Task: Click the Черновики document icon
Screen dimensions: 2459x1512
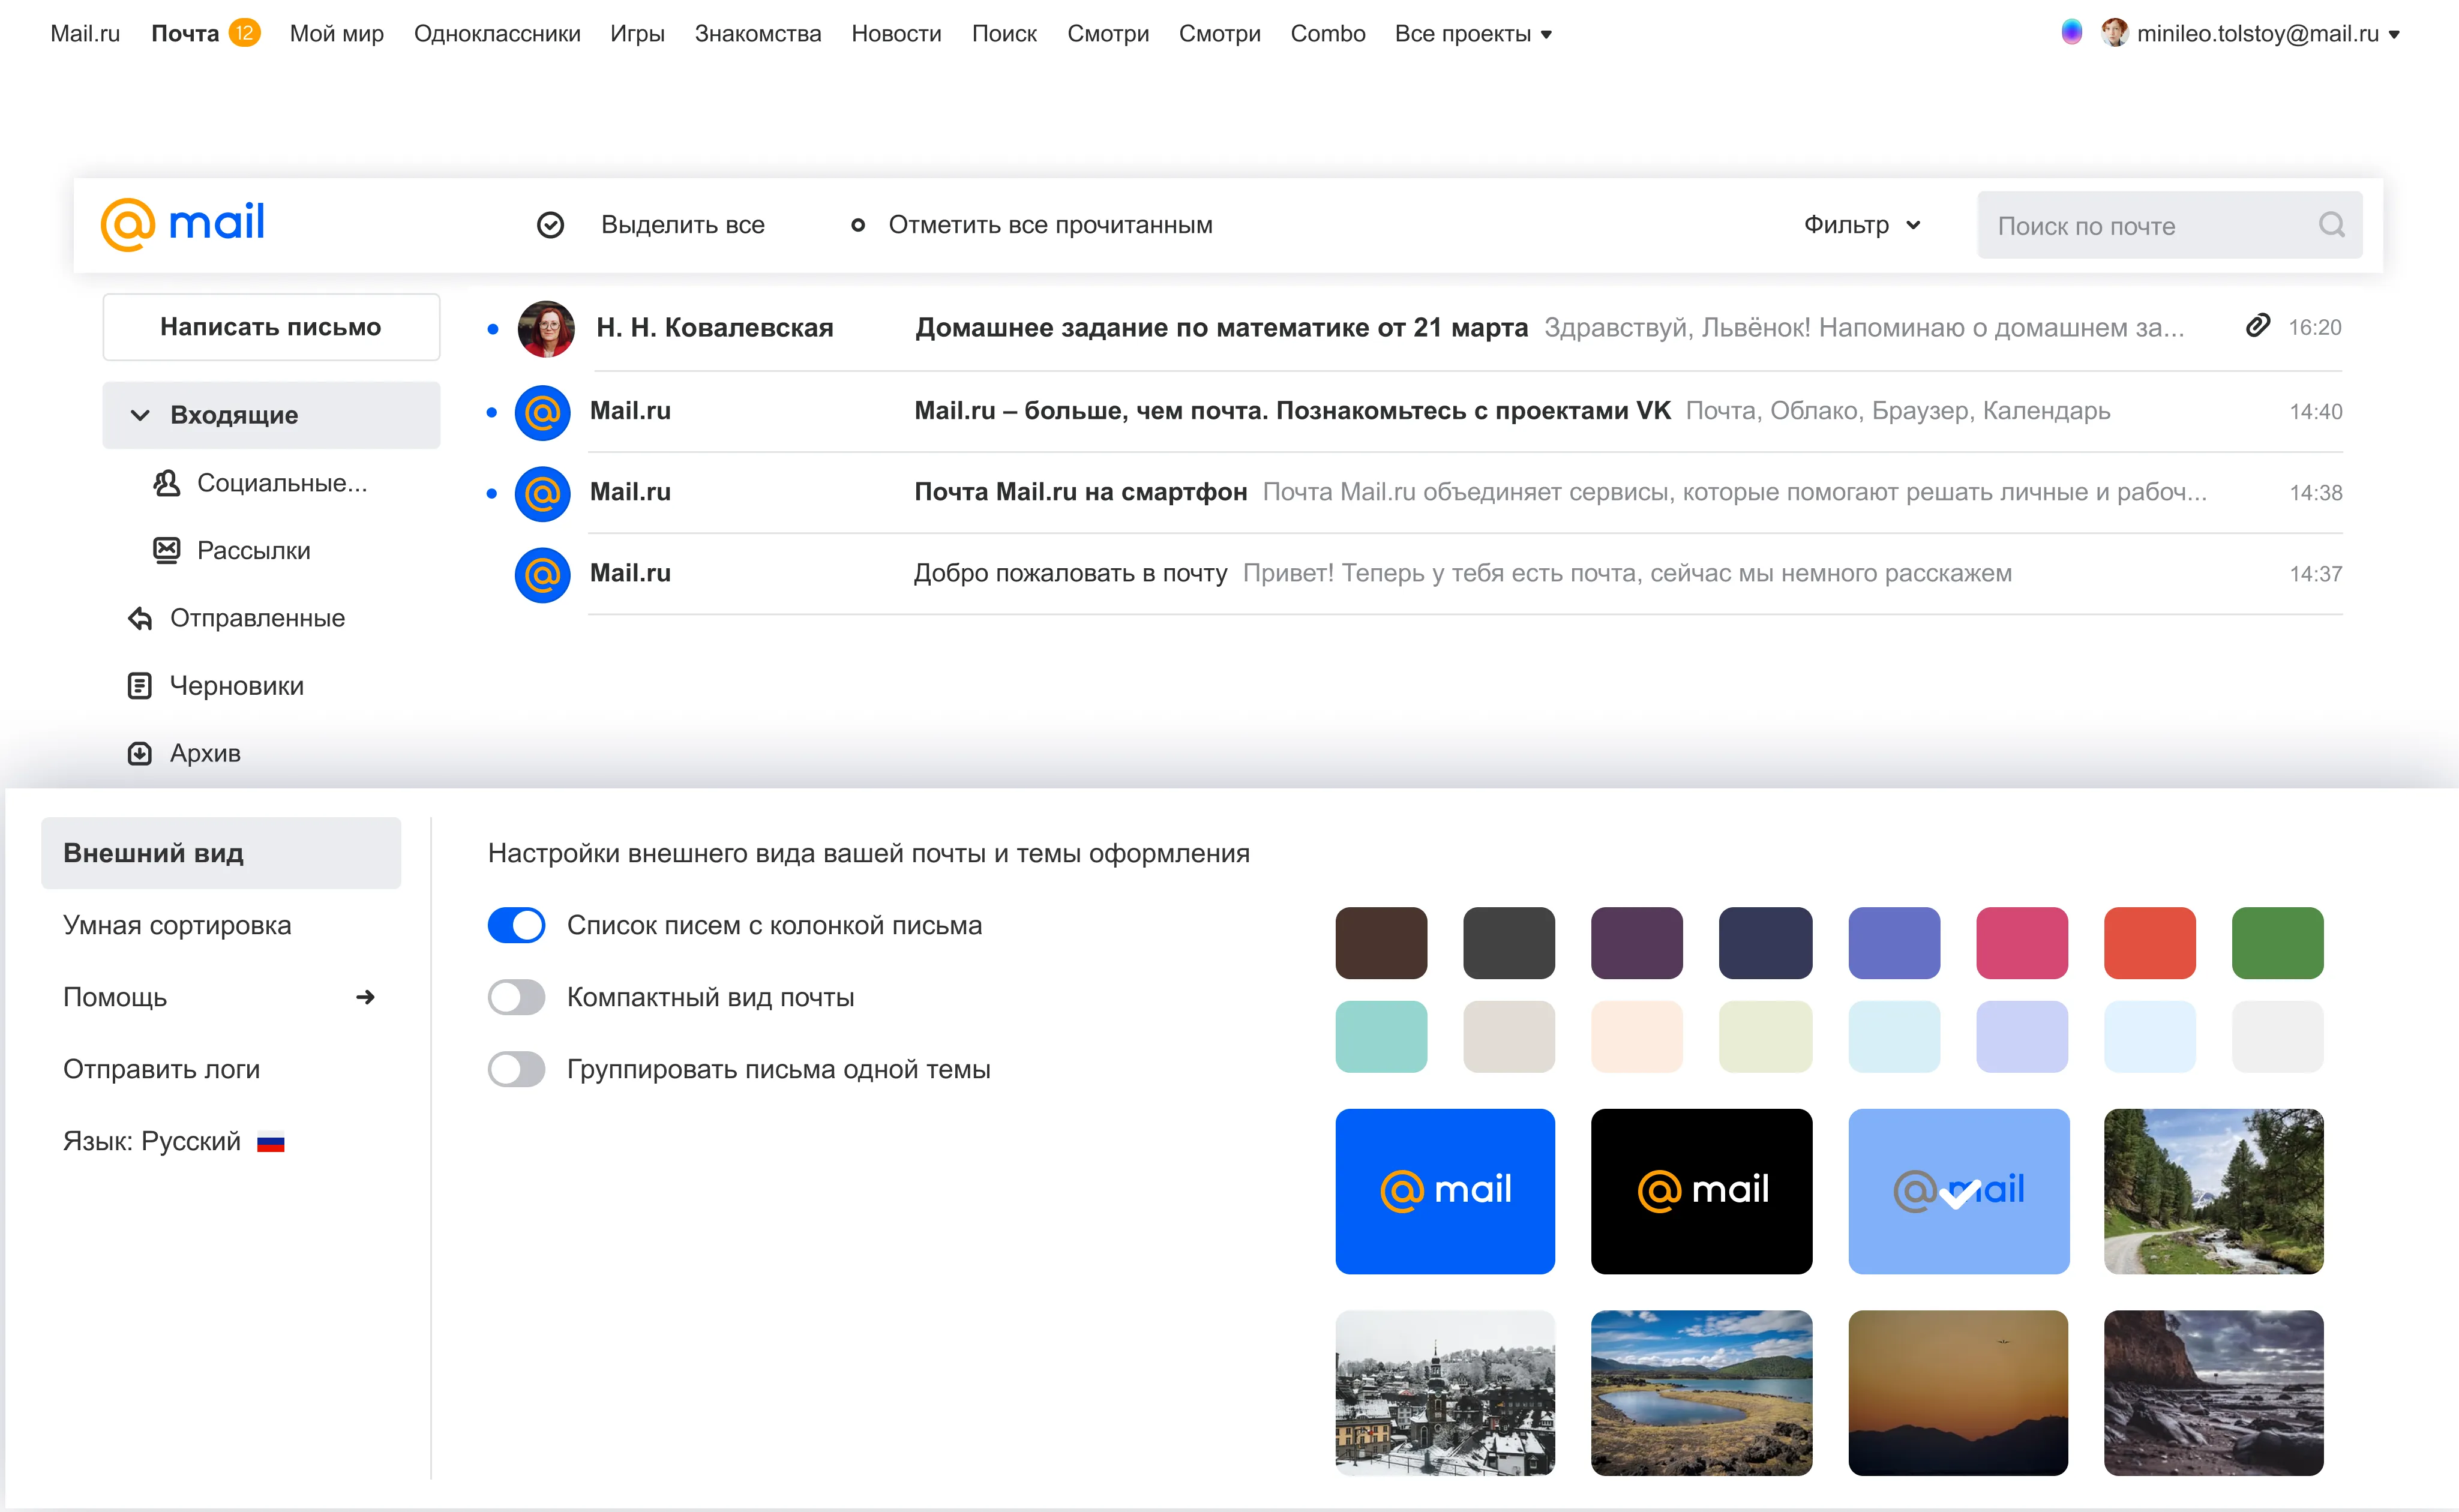Action: coord(139,686)
